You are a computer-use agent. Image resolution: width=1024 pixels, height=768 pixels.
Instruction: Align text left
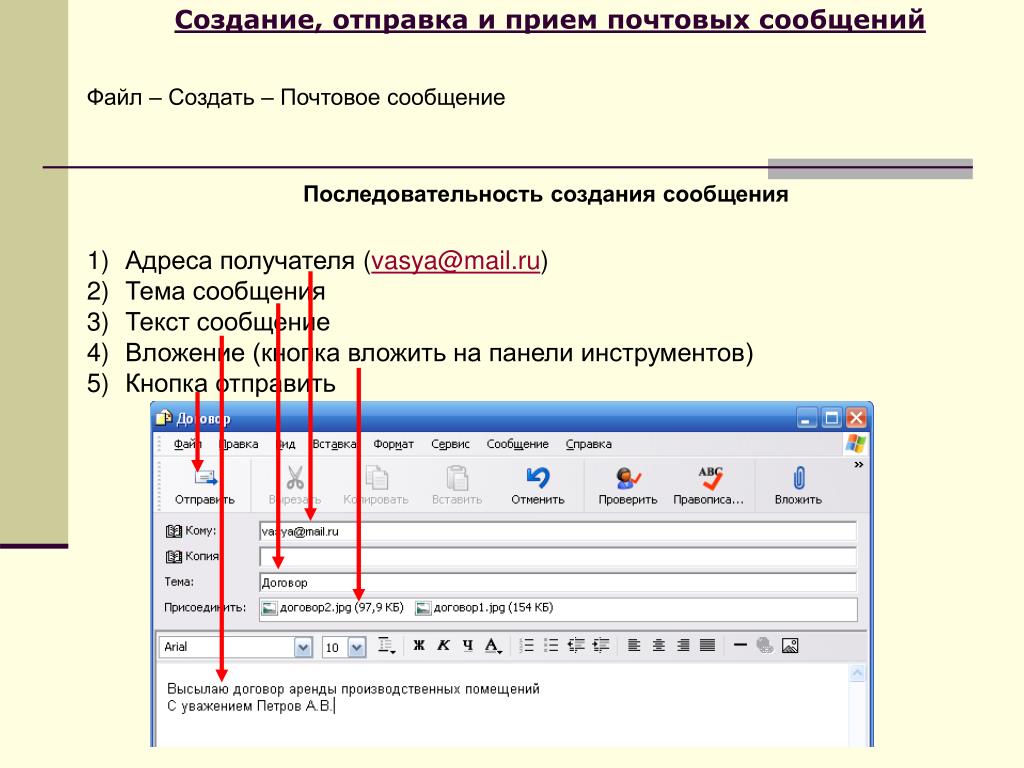tap(633, 646)
